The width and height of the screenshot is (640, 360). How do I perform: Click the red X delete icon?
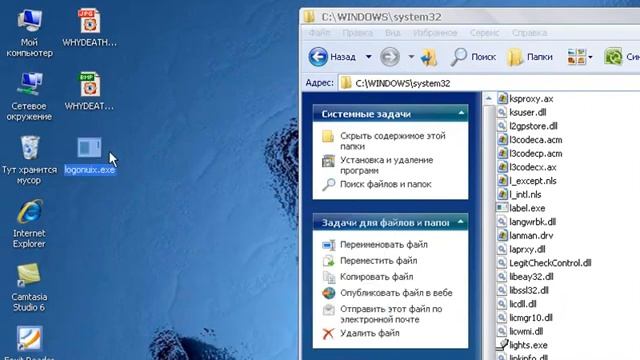[328, 333]
